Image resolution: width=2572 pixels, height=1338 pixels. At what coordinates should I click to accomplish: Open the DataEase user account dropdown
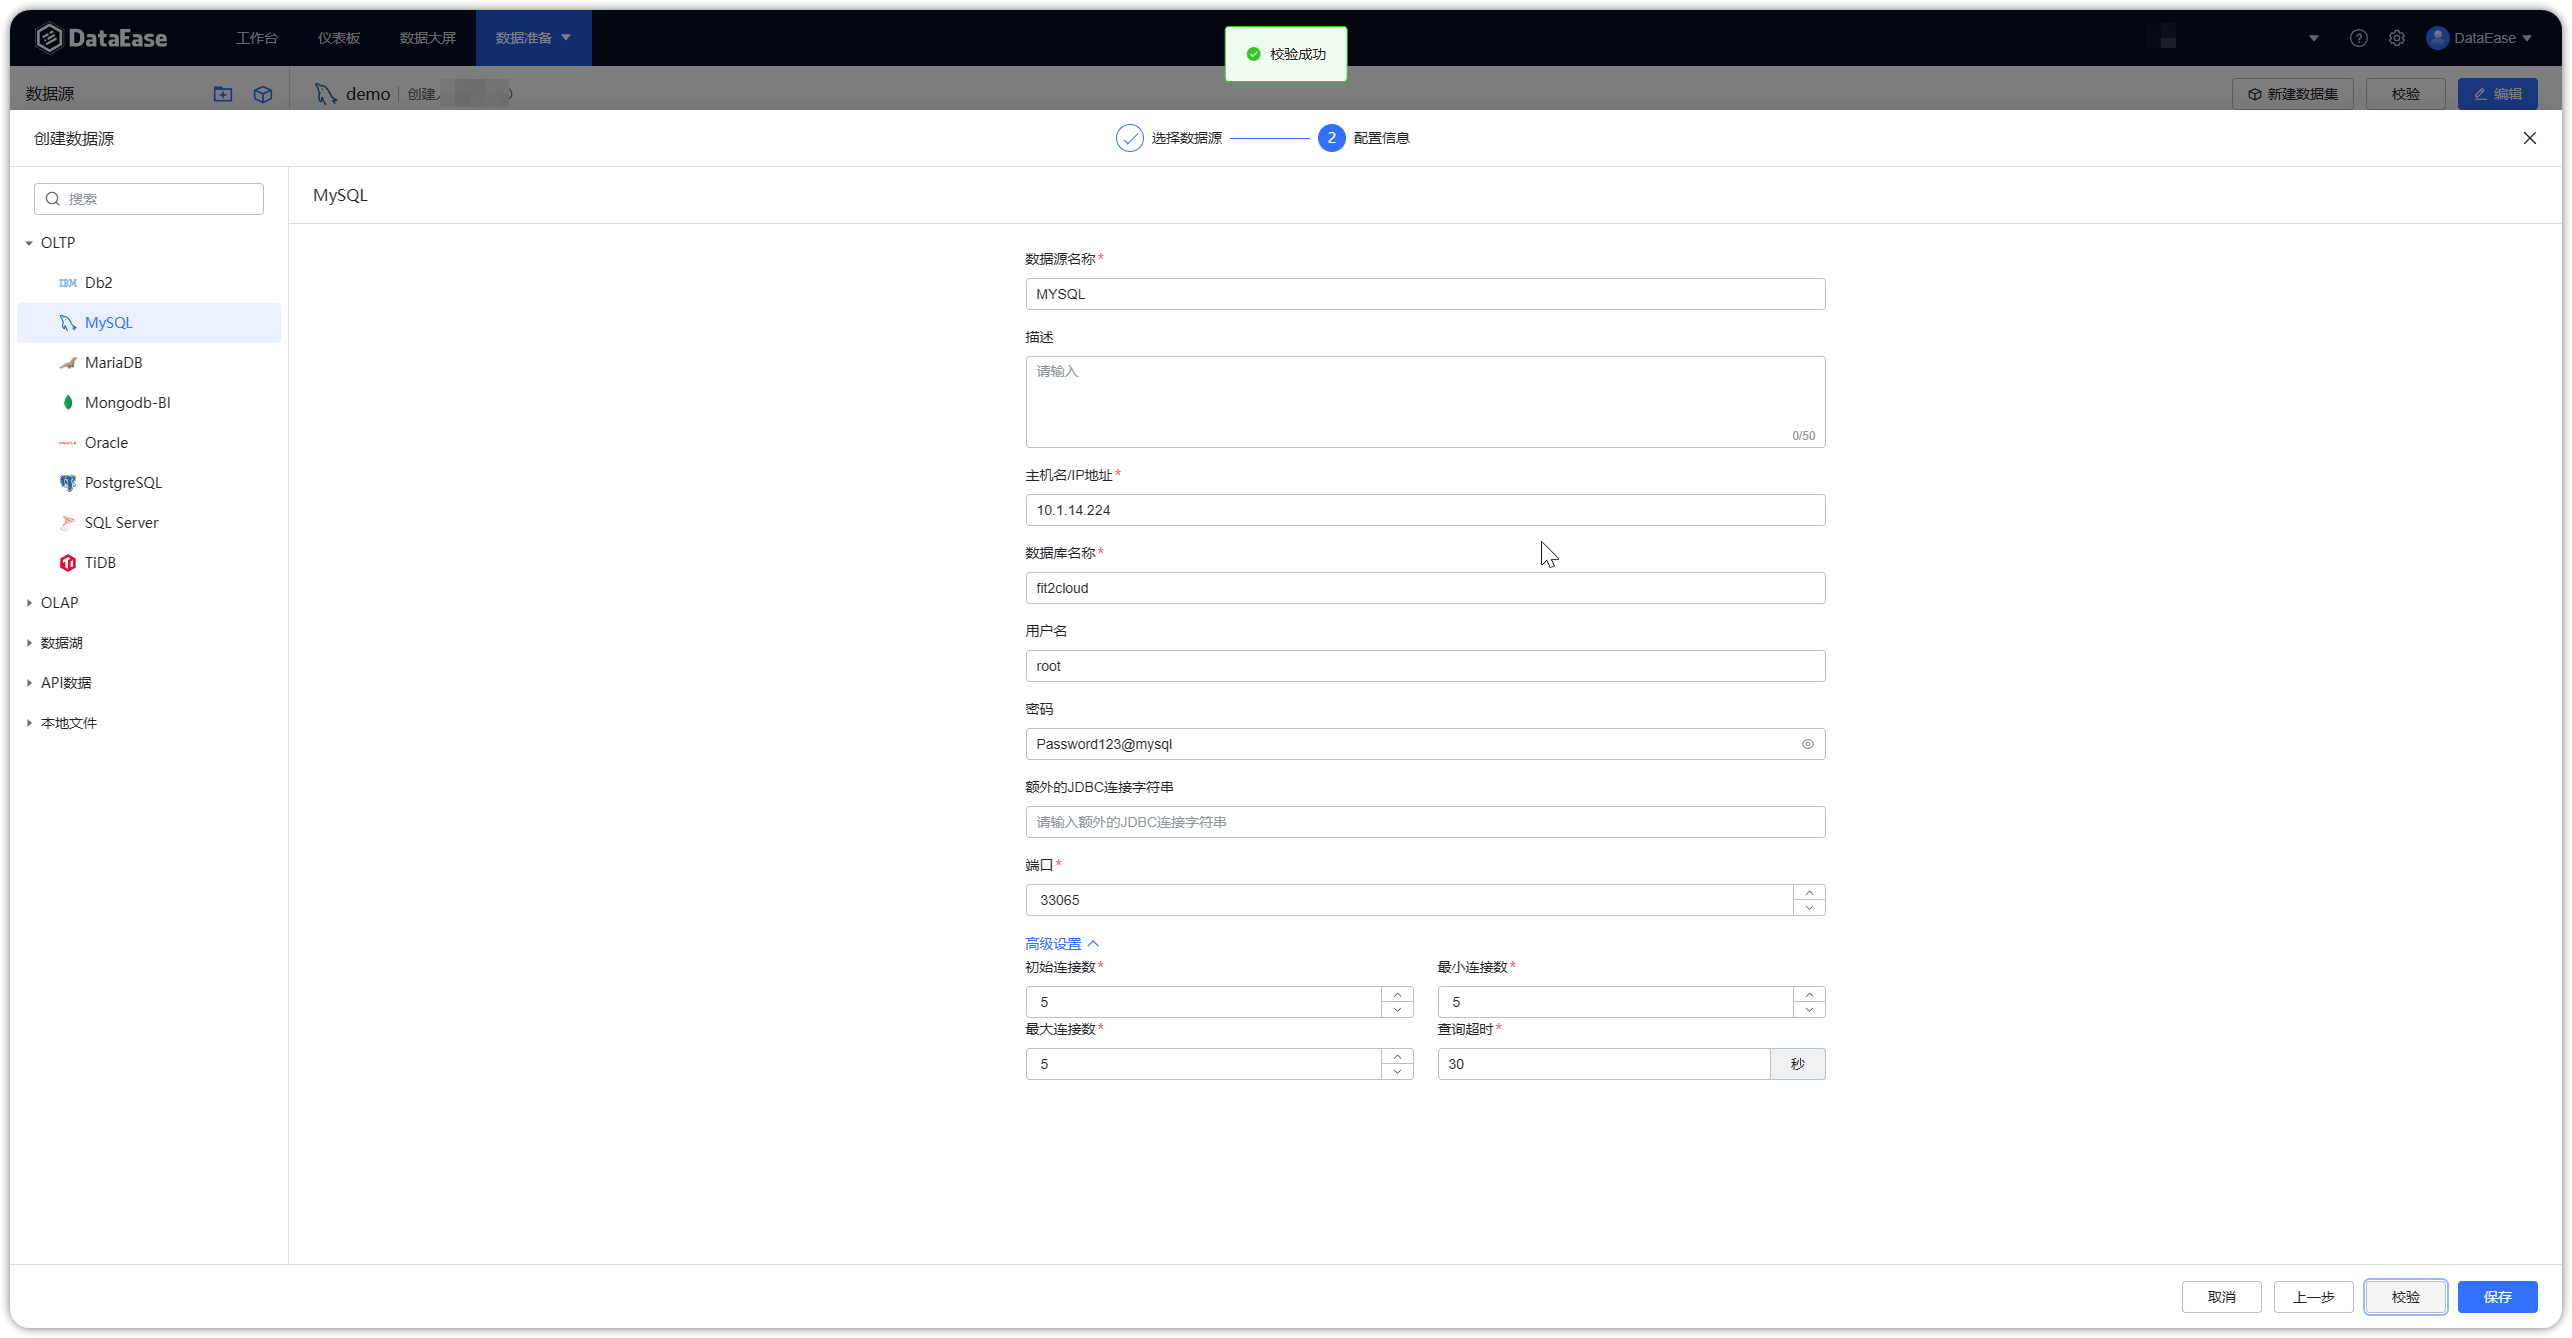(2482, 37)
